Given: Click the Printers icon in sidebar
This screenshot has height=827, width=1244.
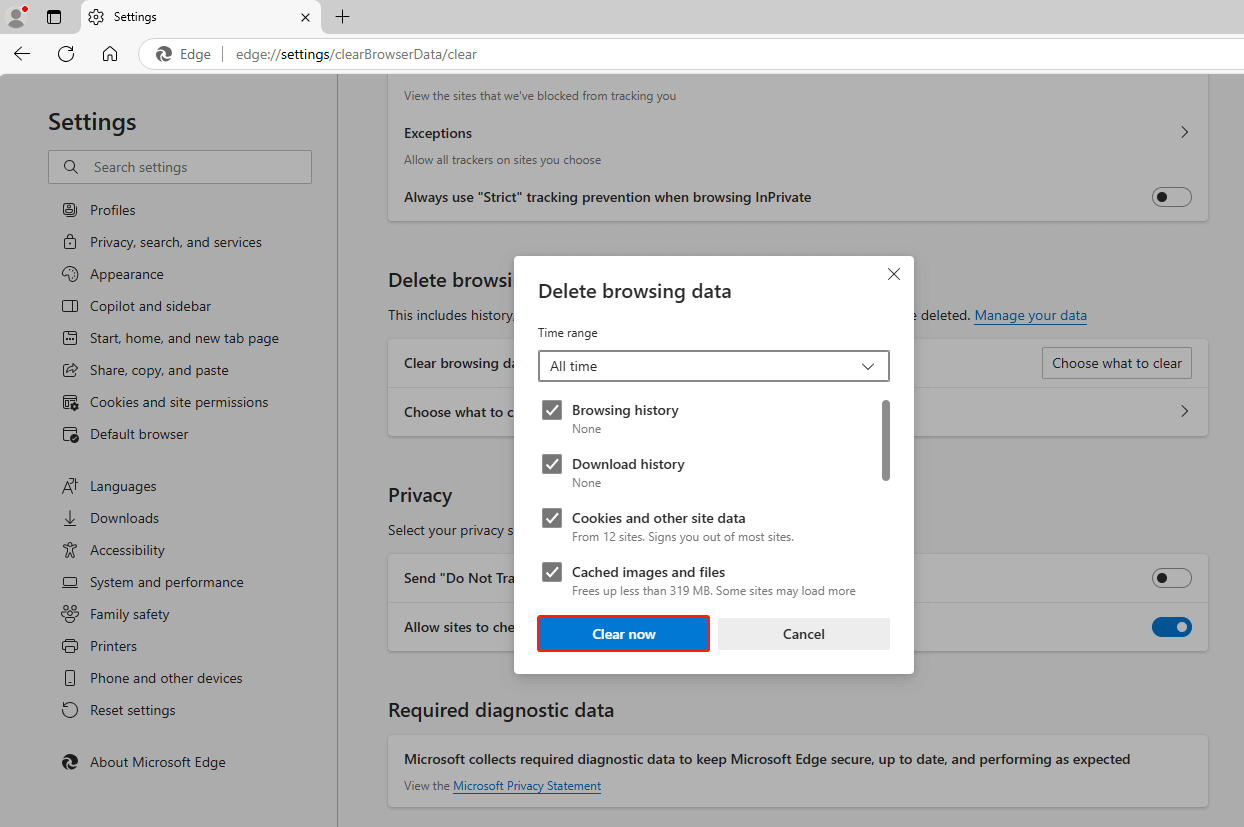Looking at the screenshot, I should (x=70, y=646).
